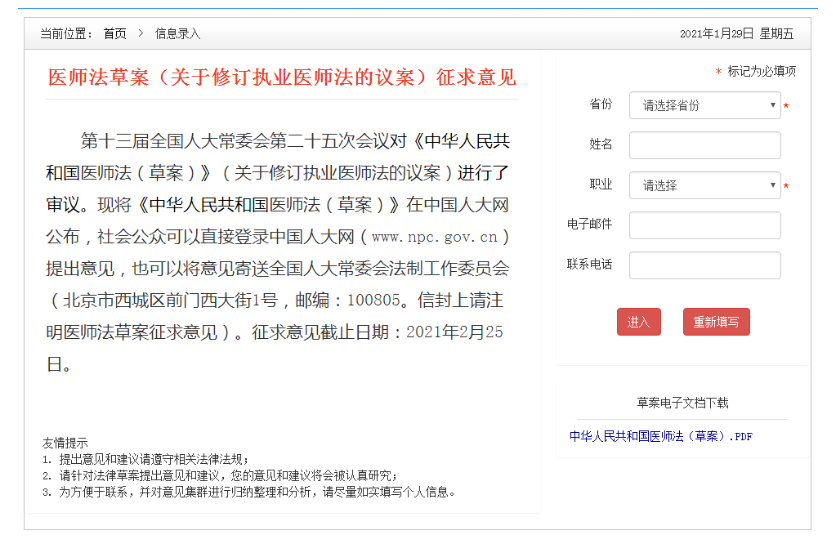Image resolution: width=833 pixels, height=544 pixels.
Task: Click the red title 医师法草案 征求意见
Action: click(282, 78)
